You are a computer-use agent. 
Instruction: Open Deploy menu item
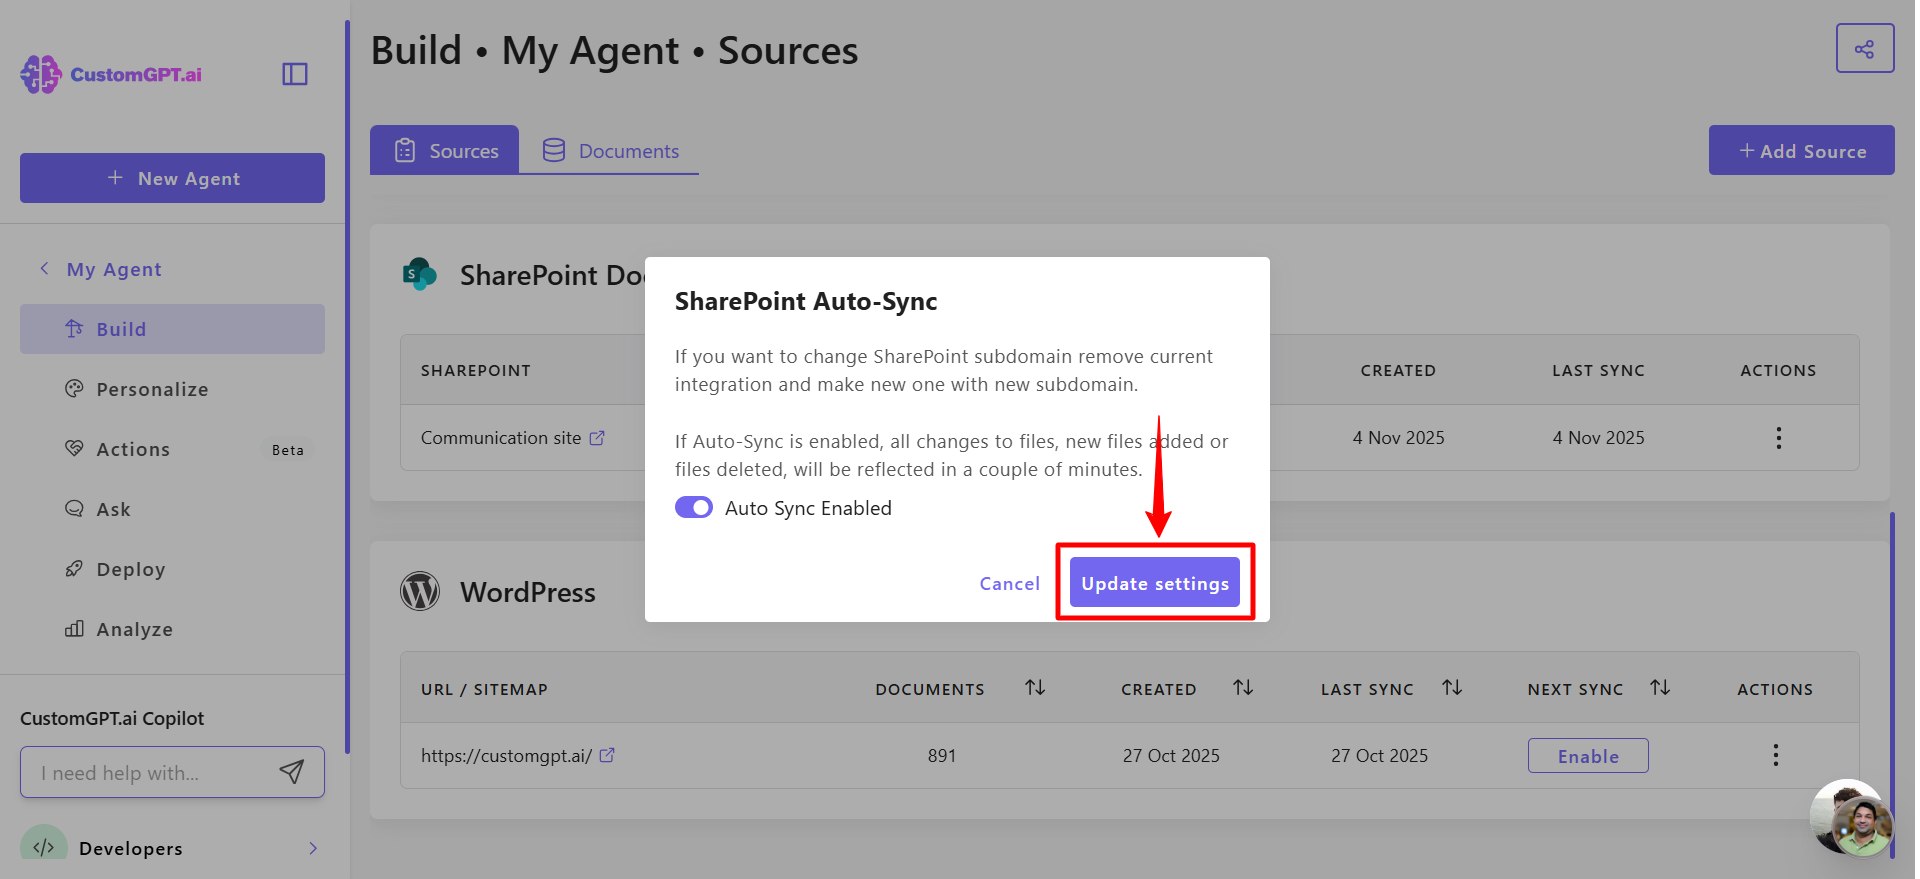click(172, 569)
